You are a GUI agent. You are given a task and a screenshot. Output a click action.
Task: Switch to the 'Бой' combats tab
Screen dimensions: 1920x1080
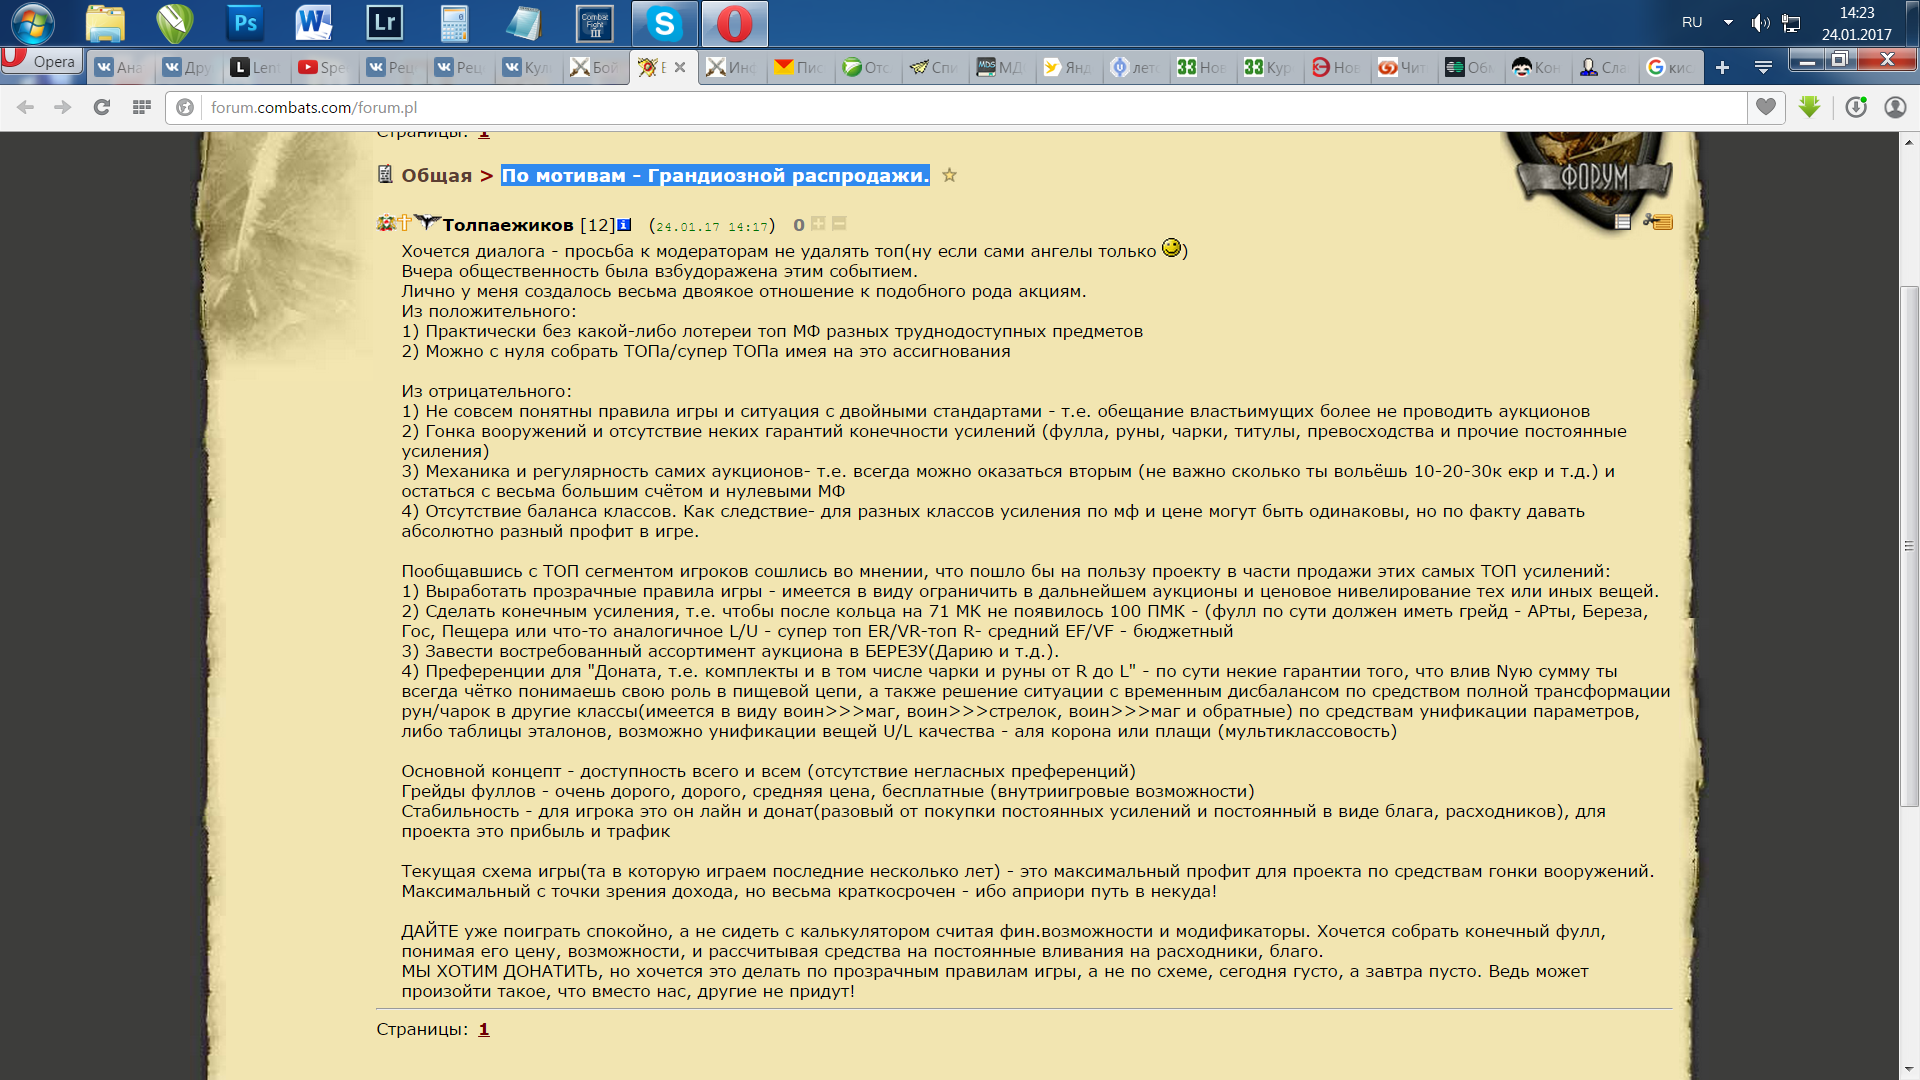point(595,67)
